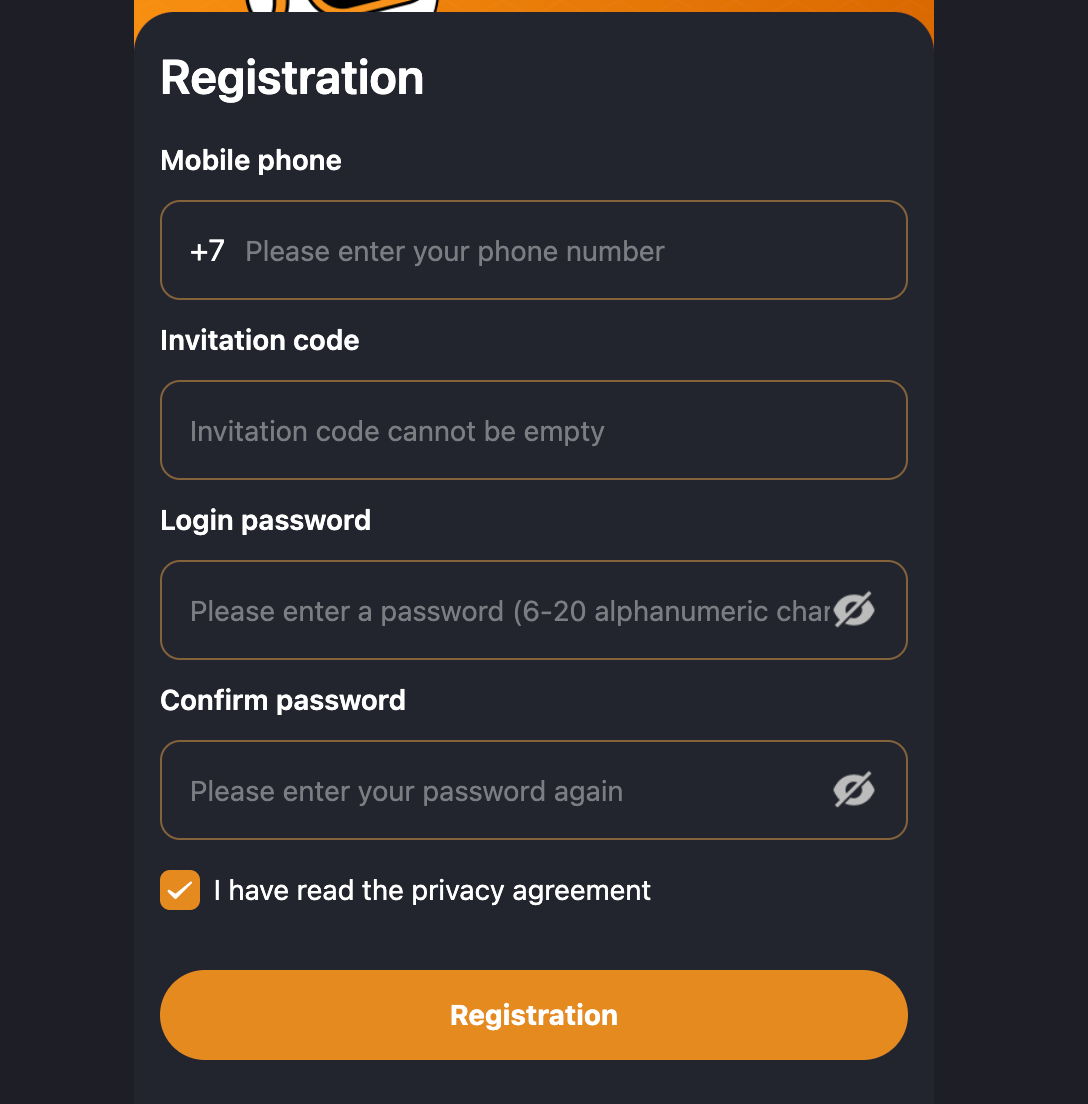Click the "Please enter your password again" placeholder
The image size is (1088, 1104).
(x=406, y=791)
